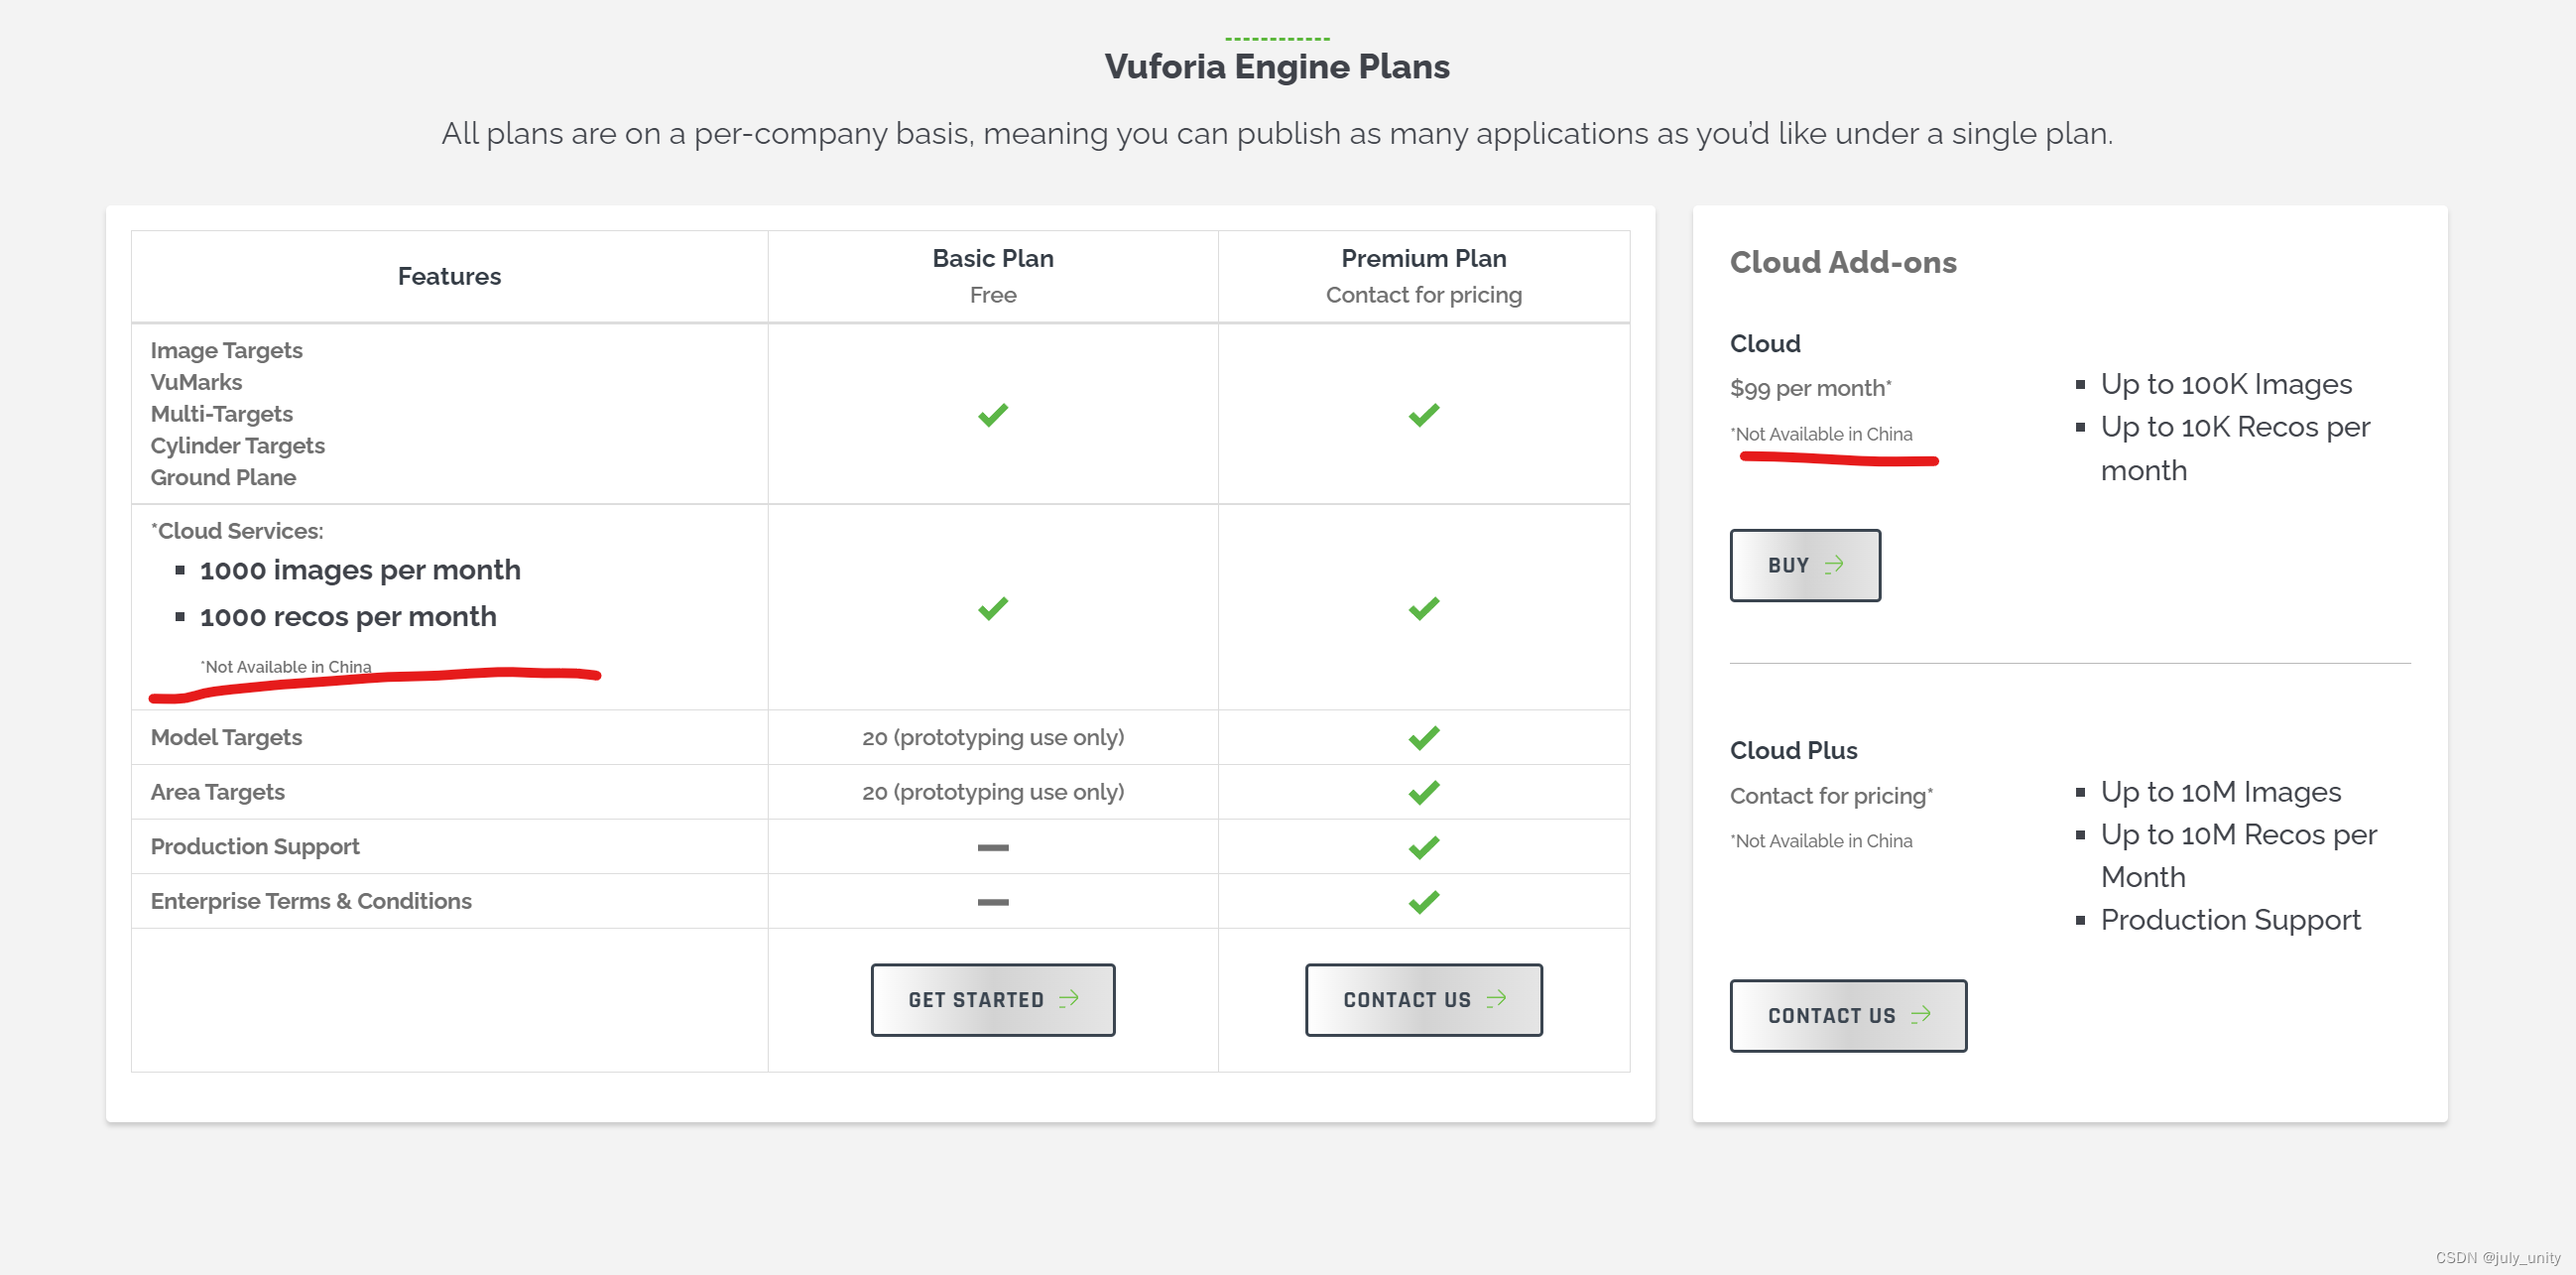Click the BUY button for Cloud
2576x1275 pixels.
coord(1805,565)
